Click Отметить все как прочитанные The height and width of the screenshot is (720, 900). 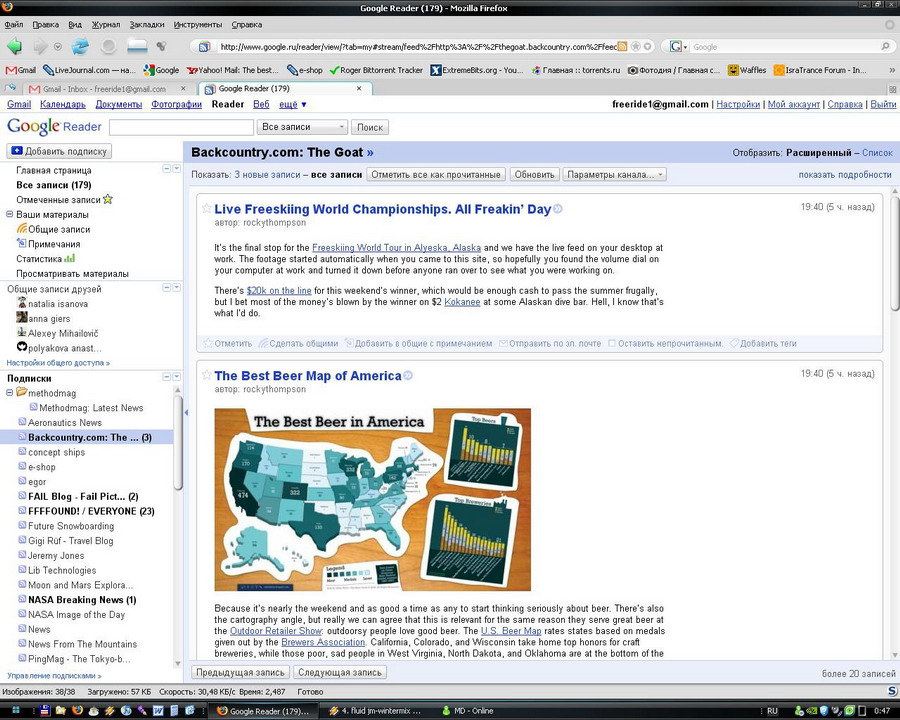[436, 175]
